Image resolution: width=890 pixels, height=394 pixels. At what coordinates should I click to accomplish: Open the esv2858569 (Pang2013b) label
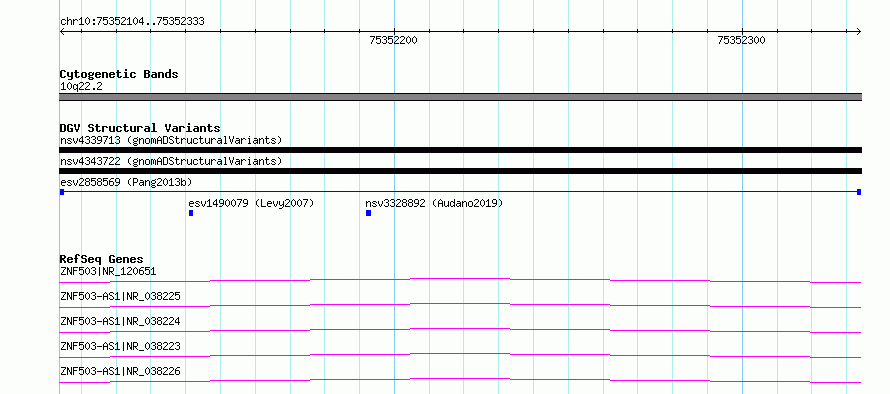pyautogui.click(x=126, y=182)
